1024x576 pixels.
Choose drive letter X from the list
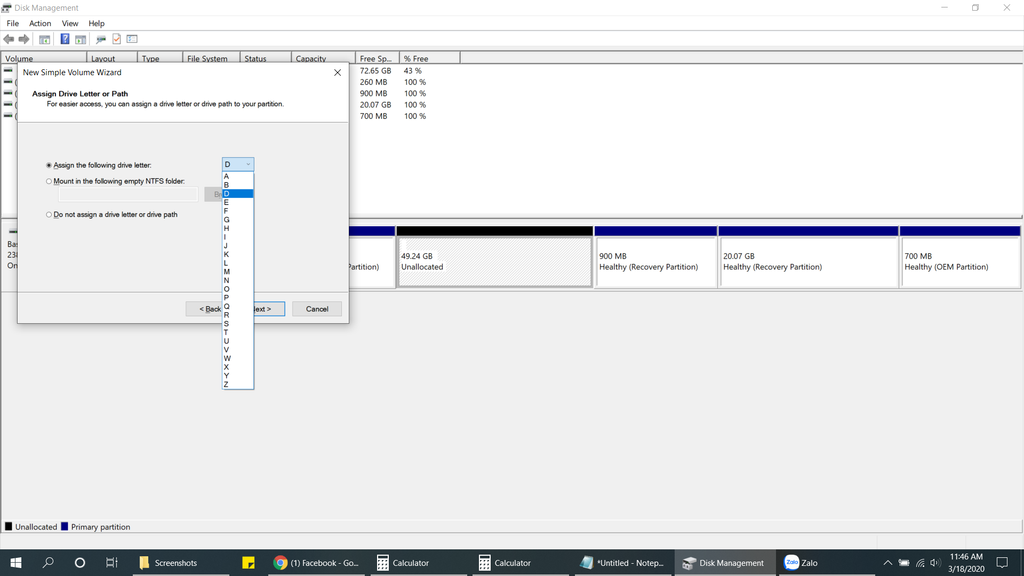click(x=238, y=367)
